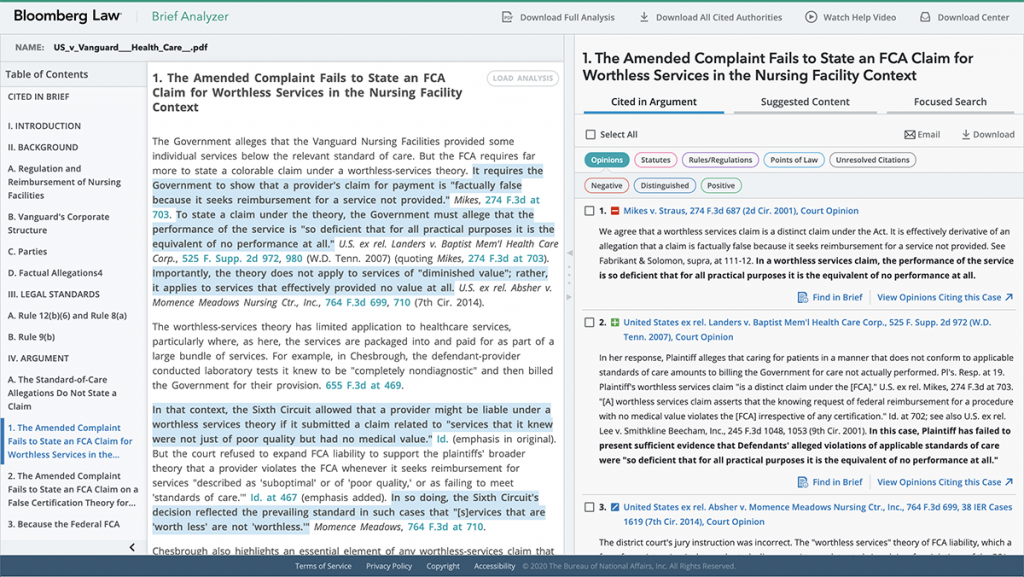Open Brief Analyzer header link

[190, 16]
